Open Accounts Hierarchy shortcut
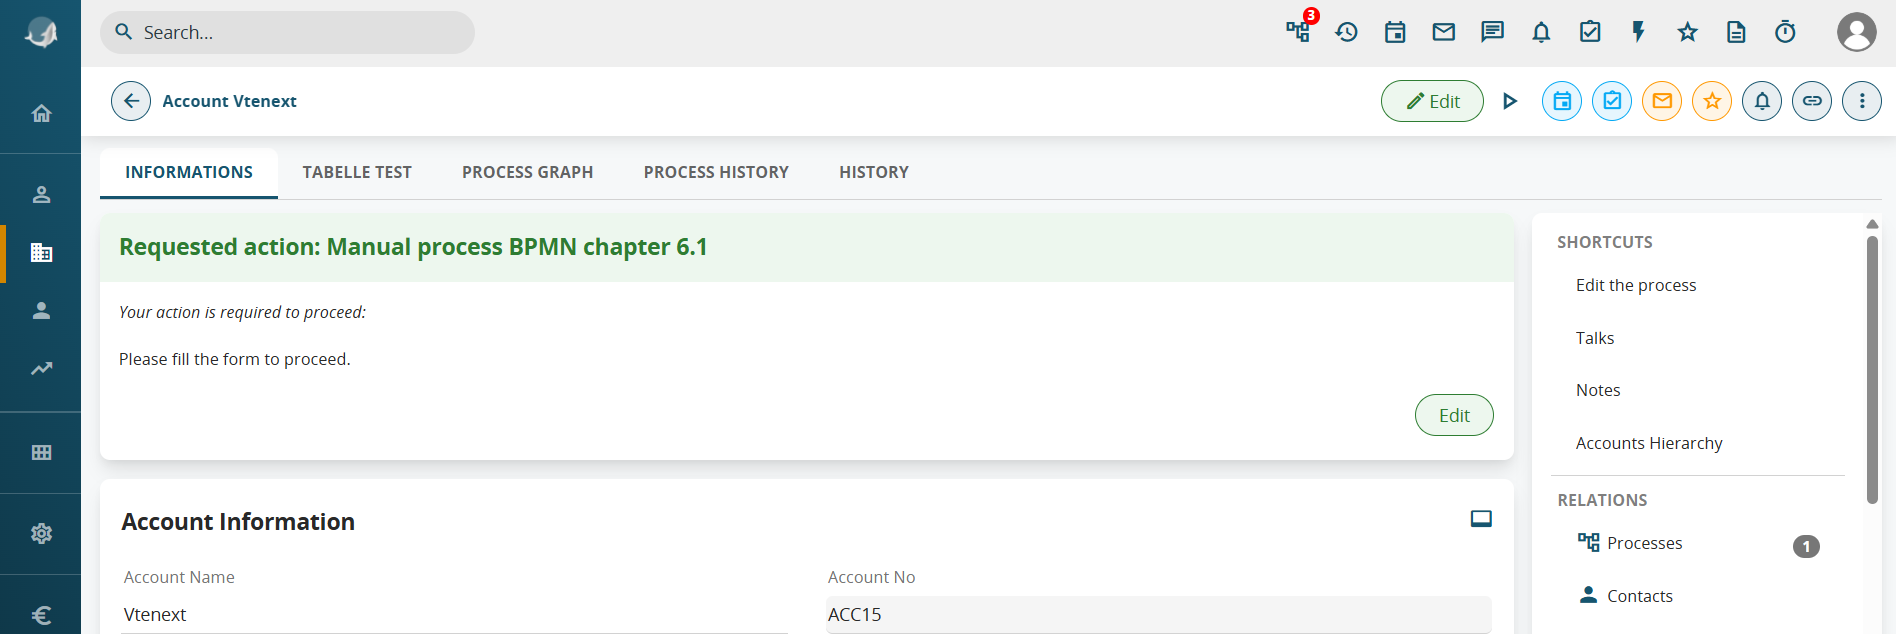Image resolution: width=1896 pixels, height=634 pixels. 1649,443
